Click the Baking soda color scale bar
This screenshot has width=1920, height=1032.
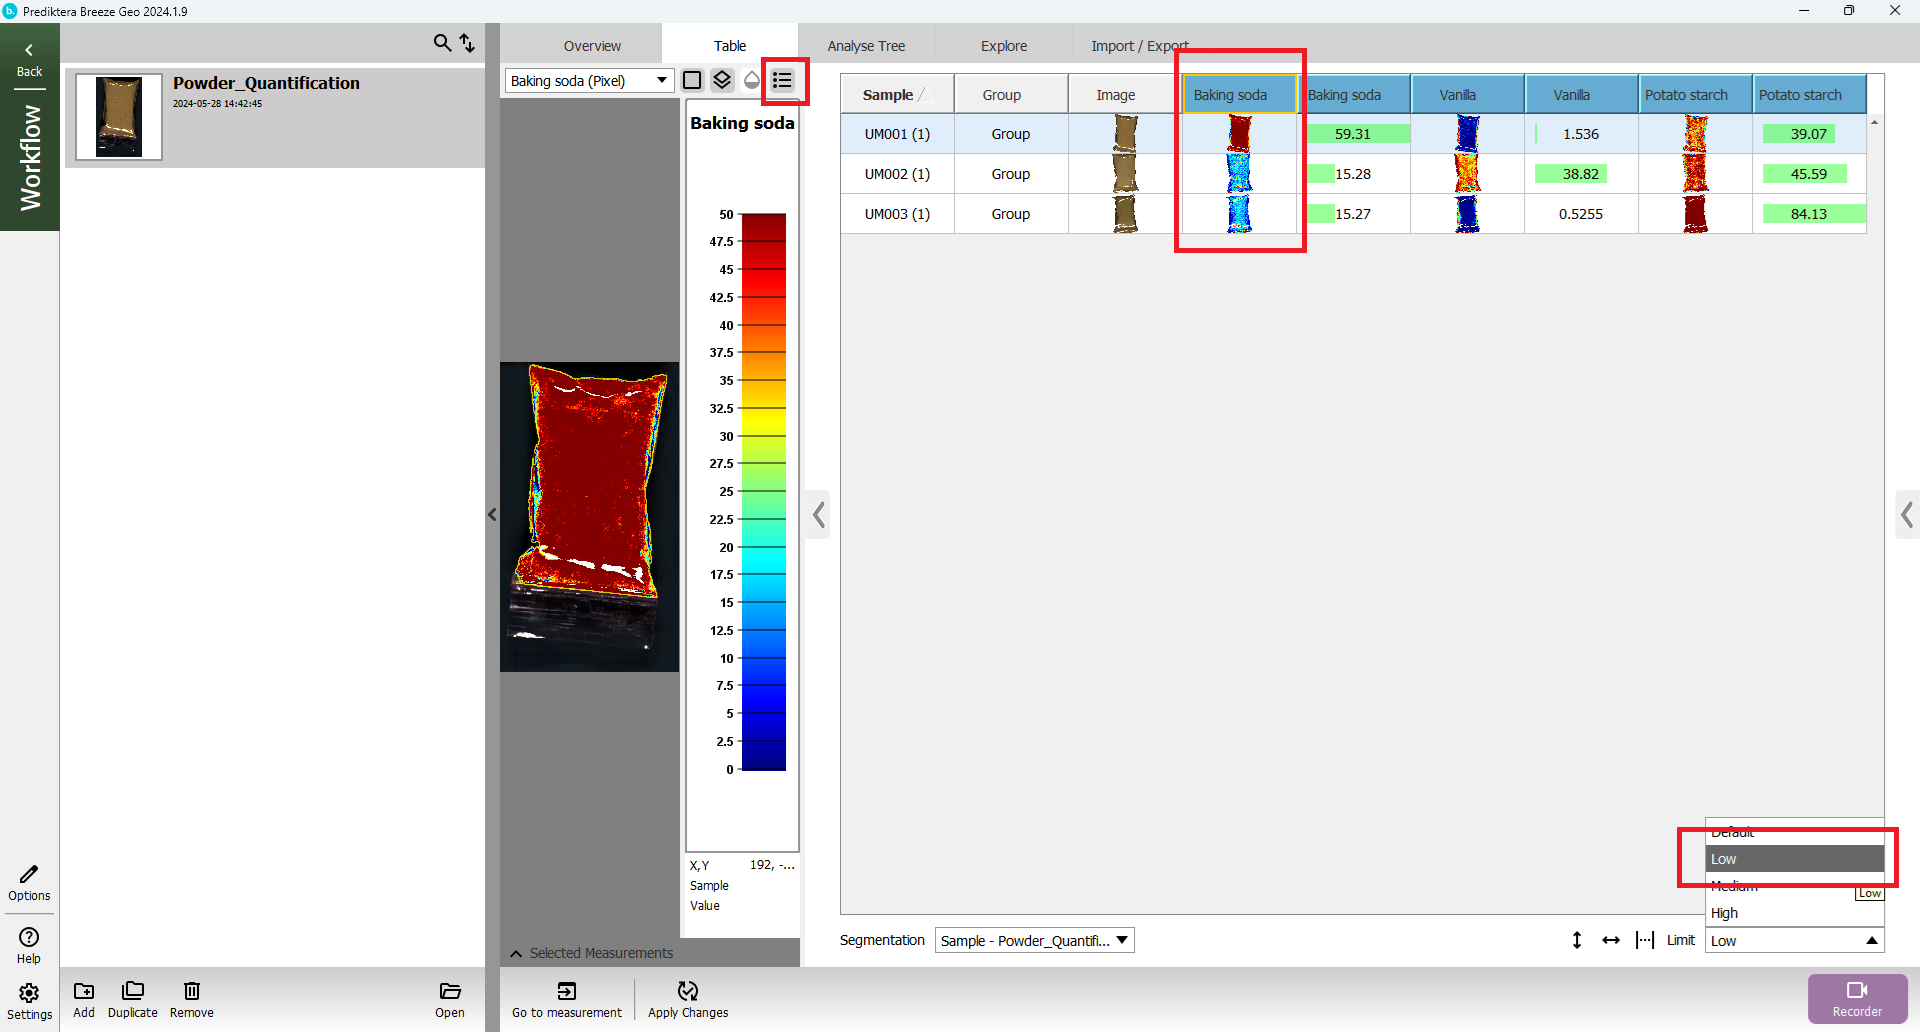tap(763, 492)
